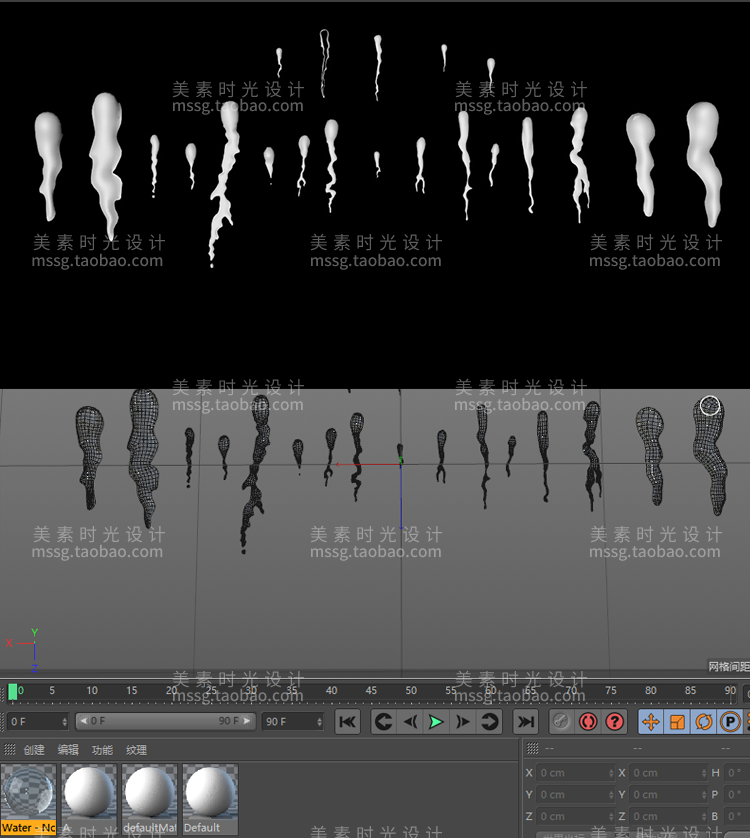This screenshot has width=750, height=838.
Task: Click the rotation H field
Action: 737,773
